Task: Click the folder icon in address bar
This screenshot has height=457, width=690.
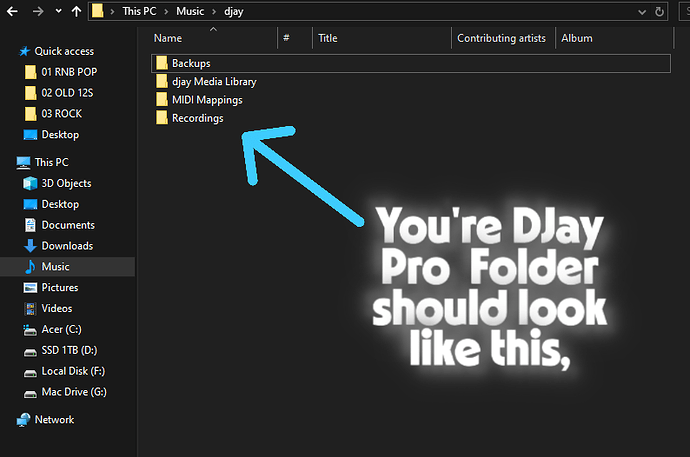Action: (x=98, y=11)
